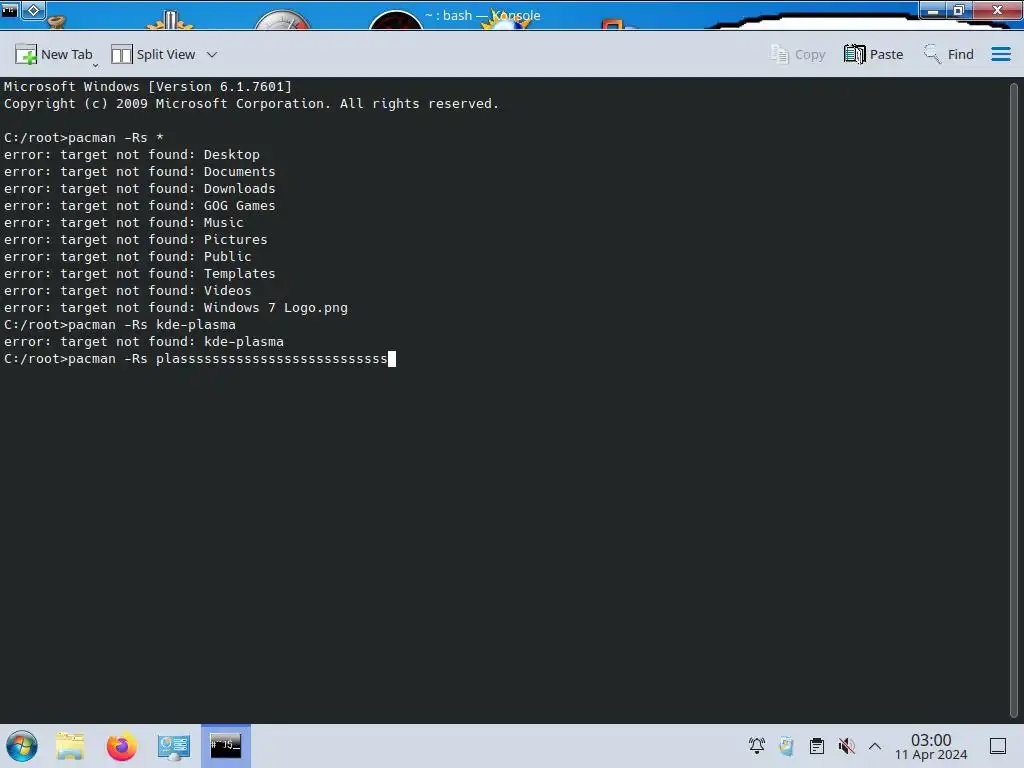Open the Konsole hamburger menu
The image size is (1024, 768).
(1000, 54)
